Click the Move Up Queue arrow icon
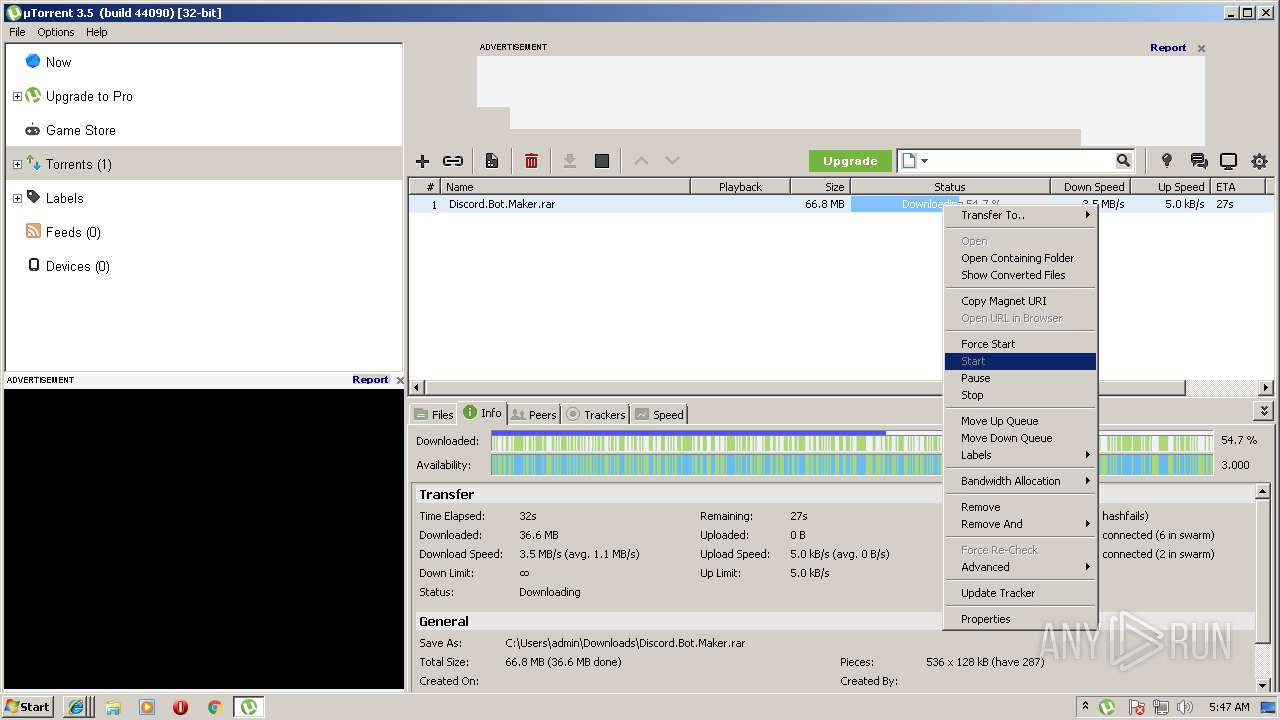This screenshot has width=1280, height=720. tap(641, 161)
